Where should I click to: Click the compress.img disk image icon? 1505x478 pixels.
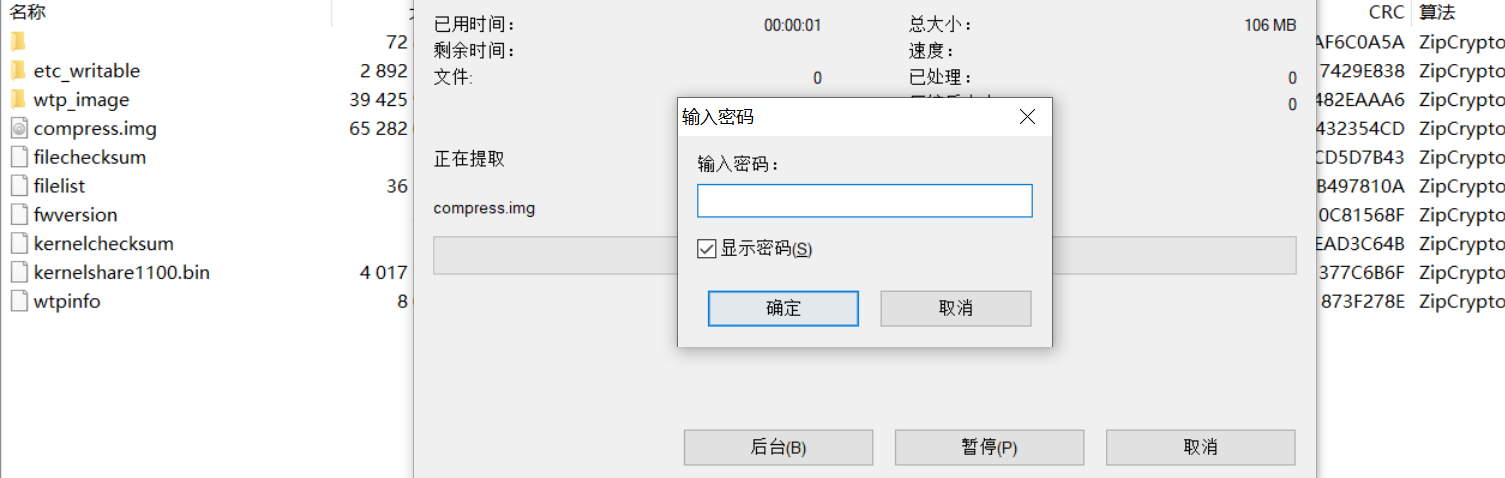click(18, 129)
